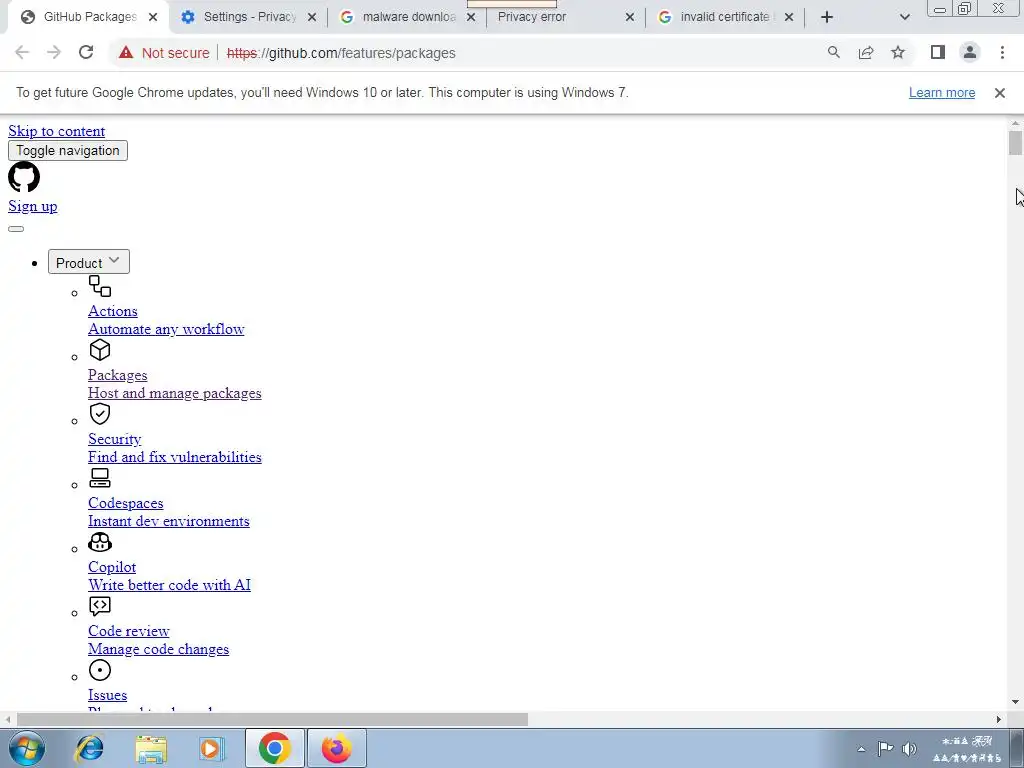Open Windows Start menu orb

27,748
